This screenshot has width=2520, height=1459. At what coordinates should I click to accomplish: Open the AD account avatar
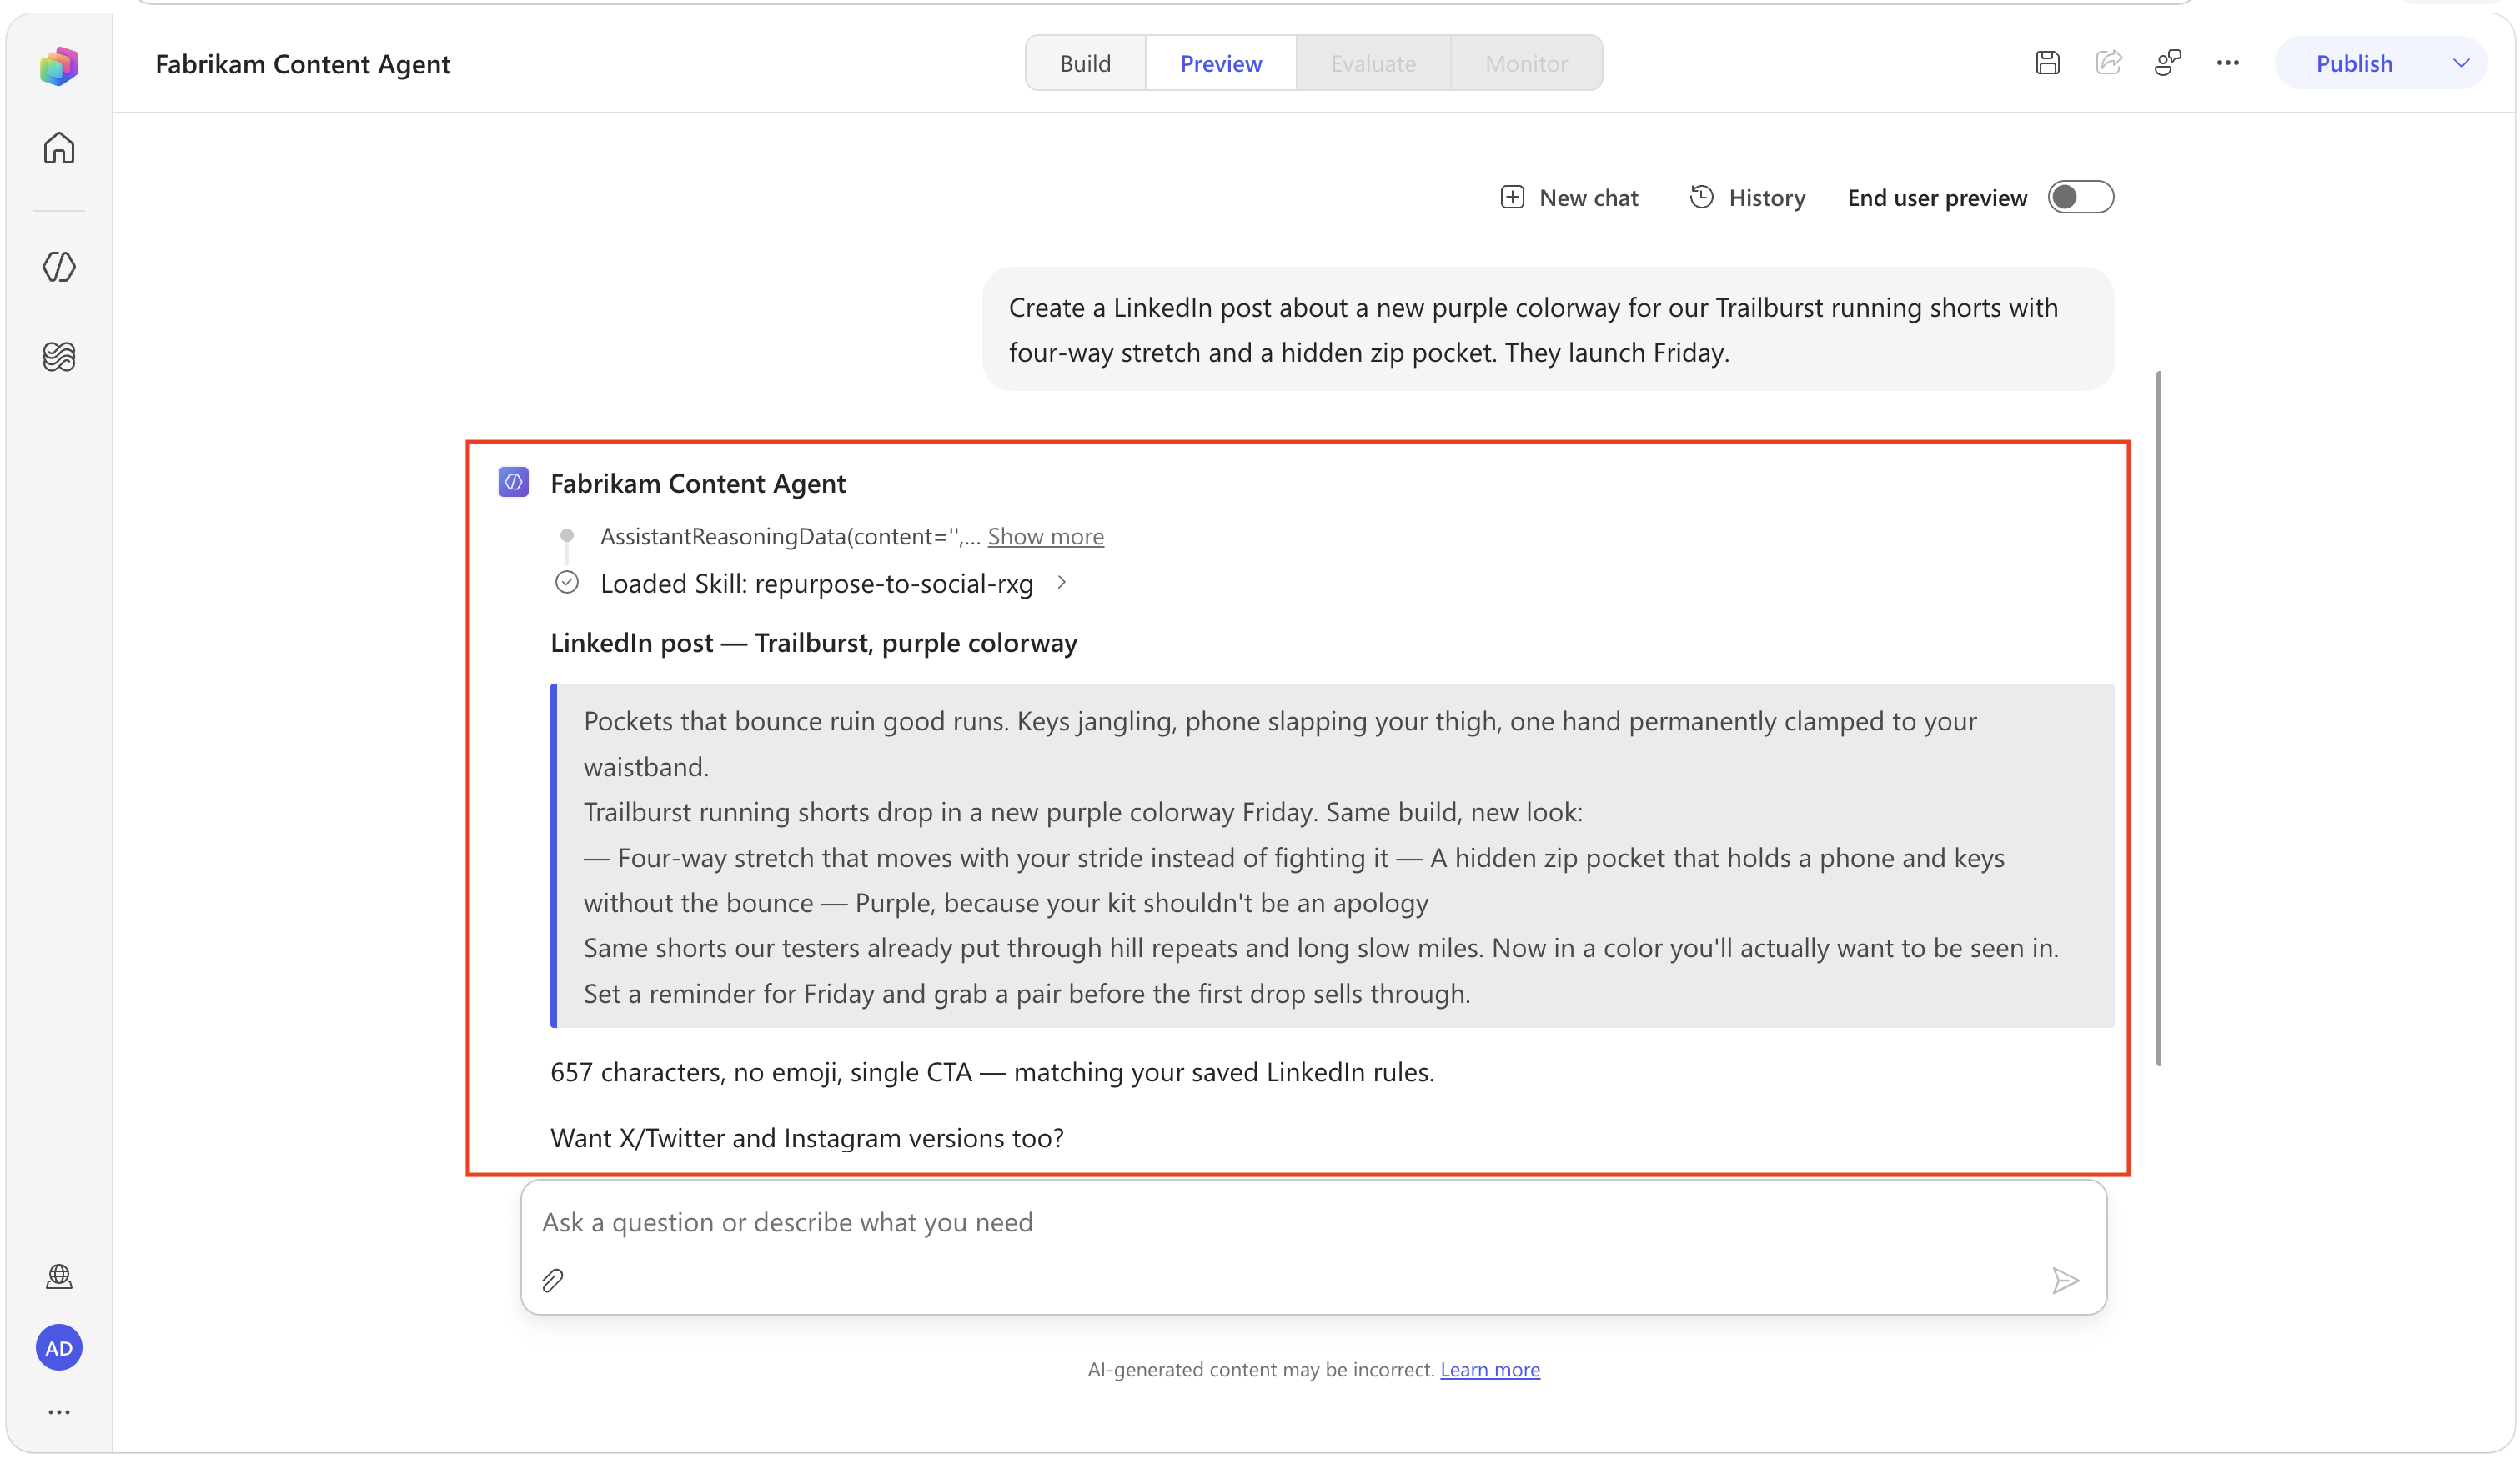click(59, 1348)
